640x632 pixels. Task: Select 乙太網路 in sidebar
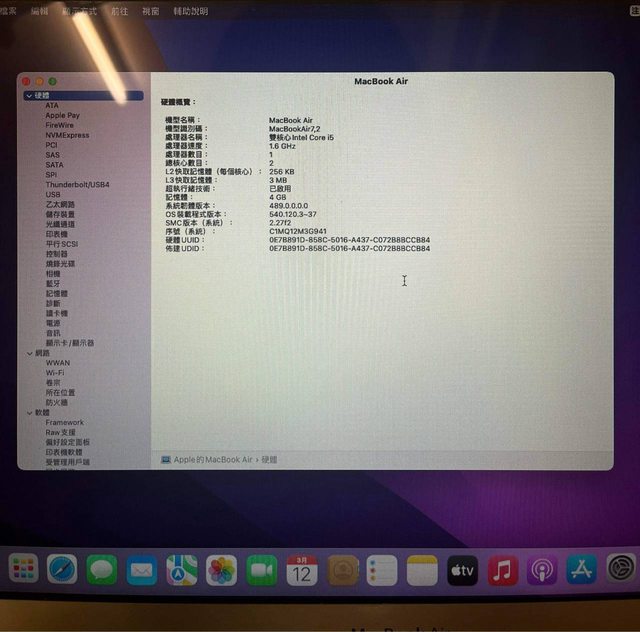[60, 205]
